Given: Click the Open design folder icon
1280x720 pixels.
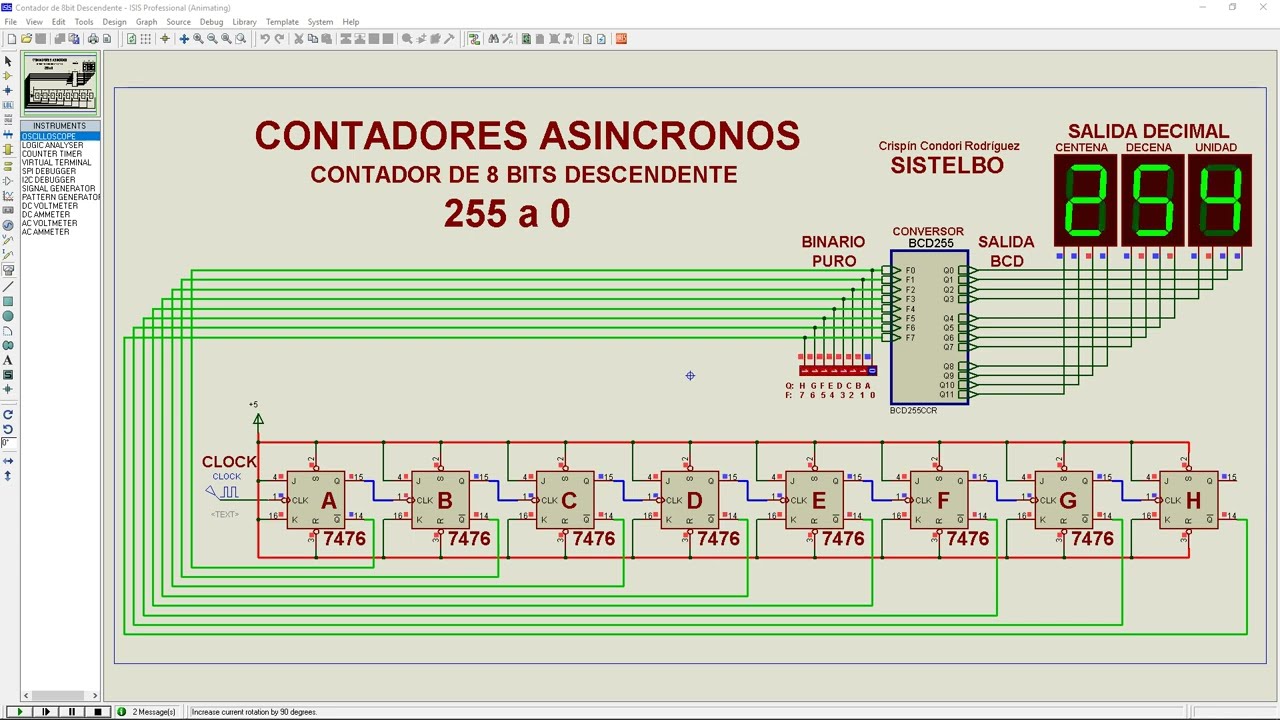Looking at the screenshot, I should coord(26,39).
